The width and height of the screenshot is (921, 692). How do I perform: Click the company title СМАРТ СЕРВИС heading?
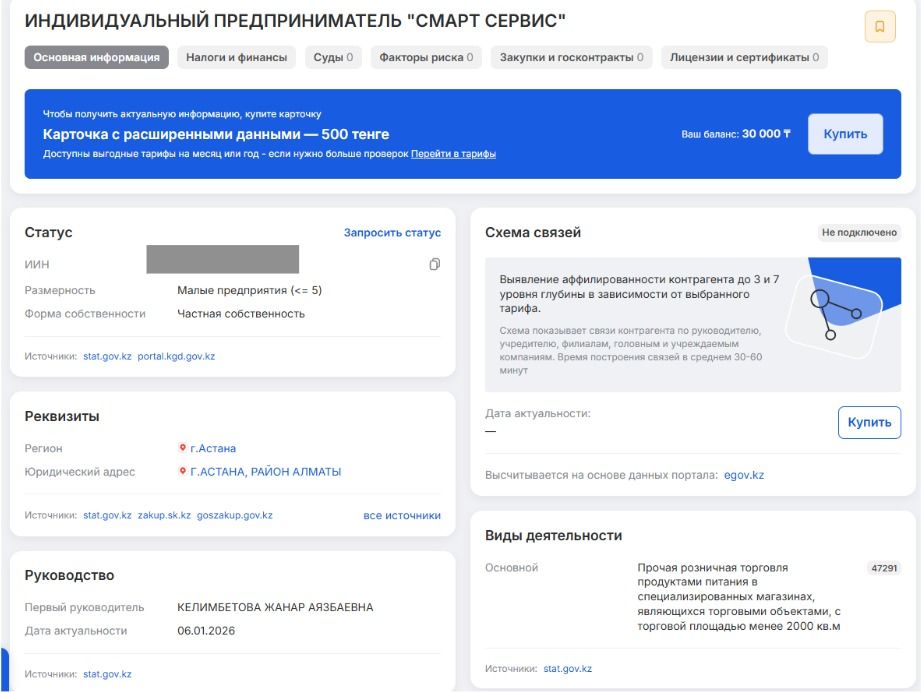tap(295, 21)
